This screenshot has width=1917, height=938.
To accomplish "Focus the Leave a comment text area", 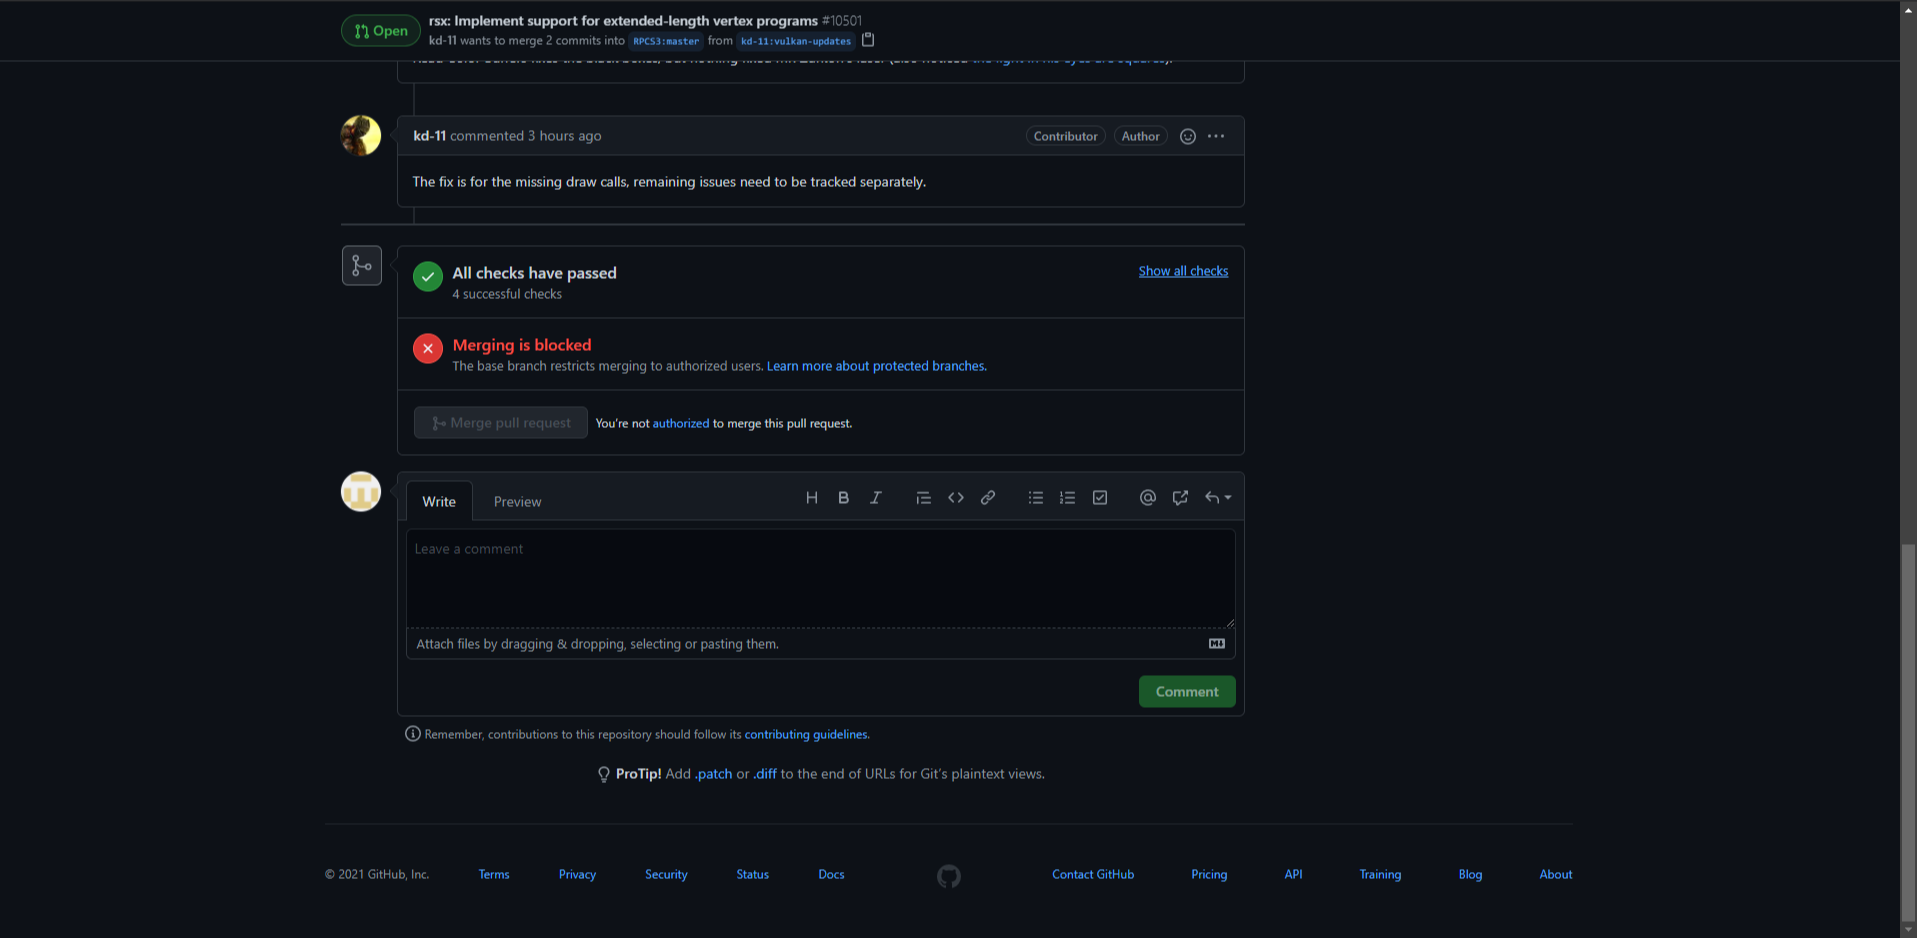I will (821, 578).
